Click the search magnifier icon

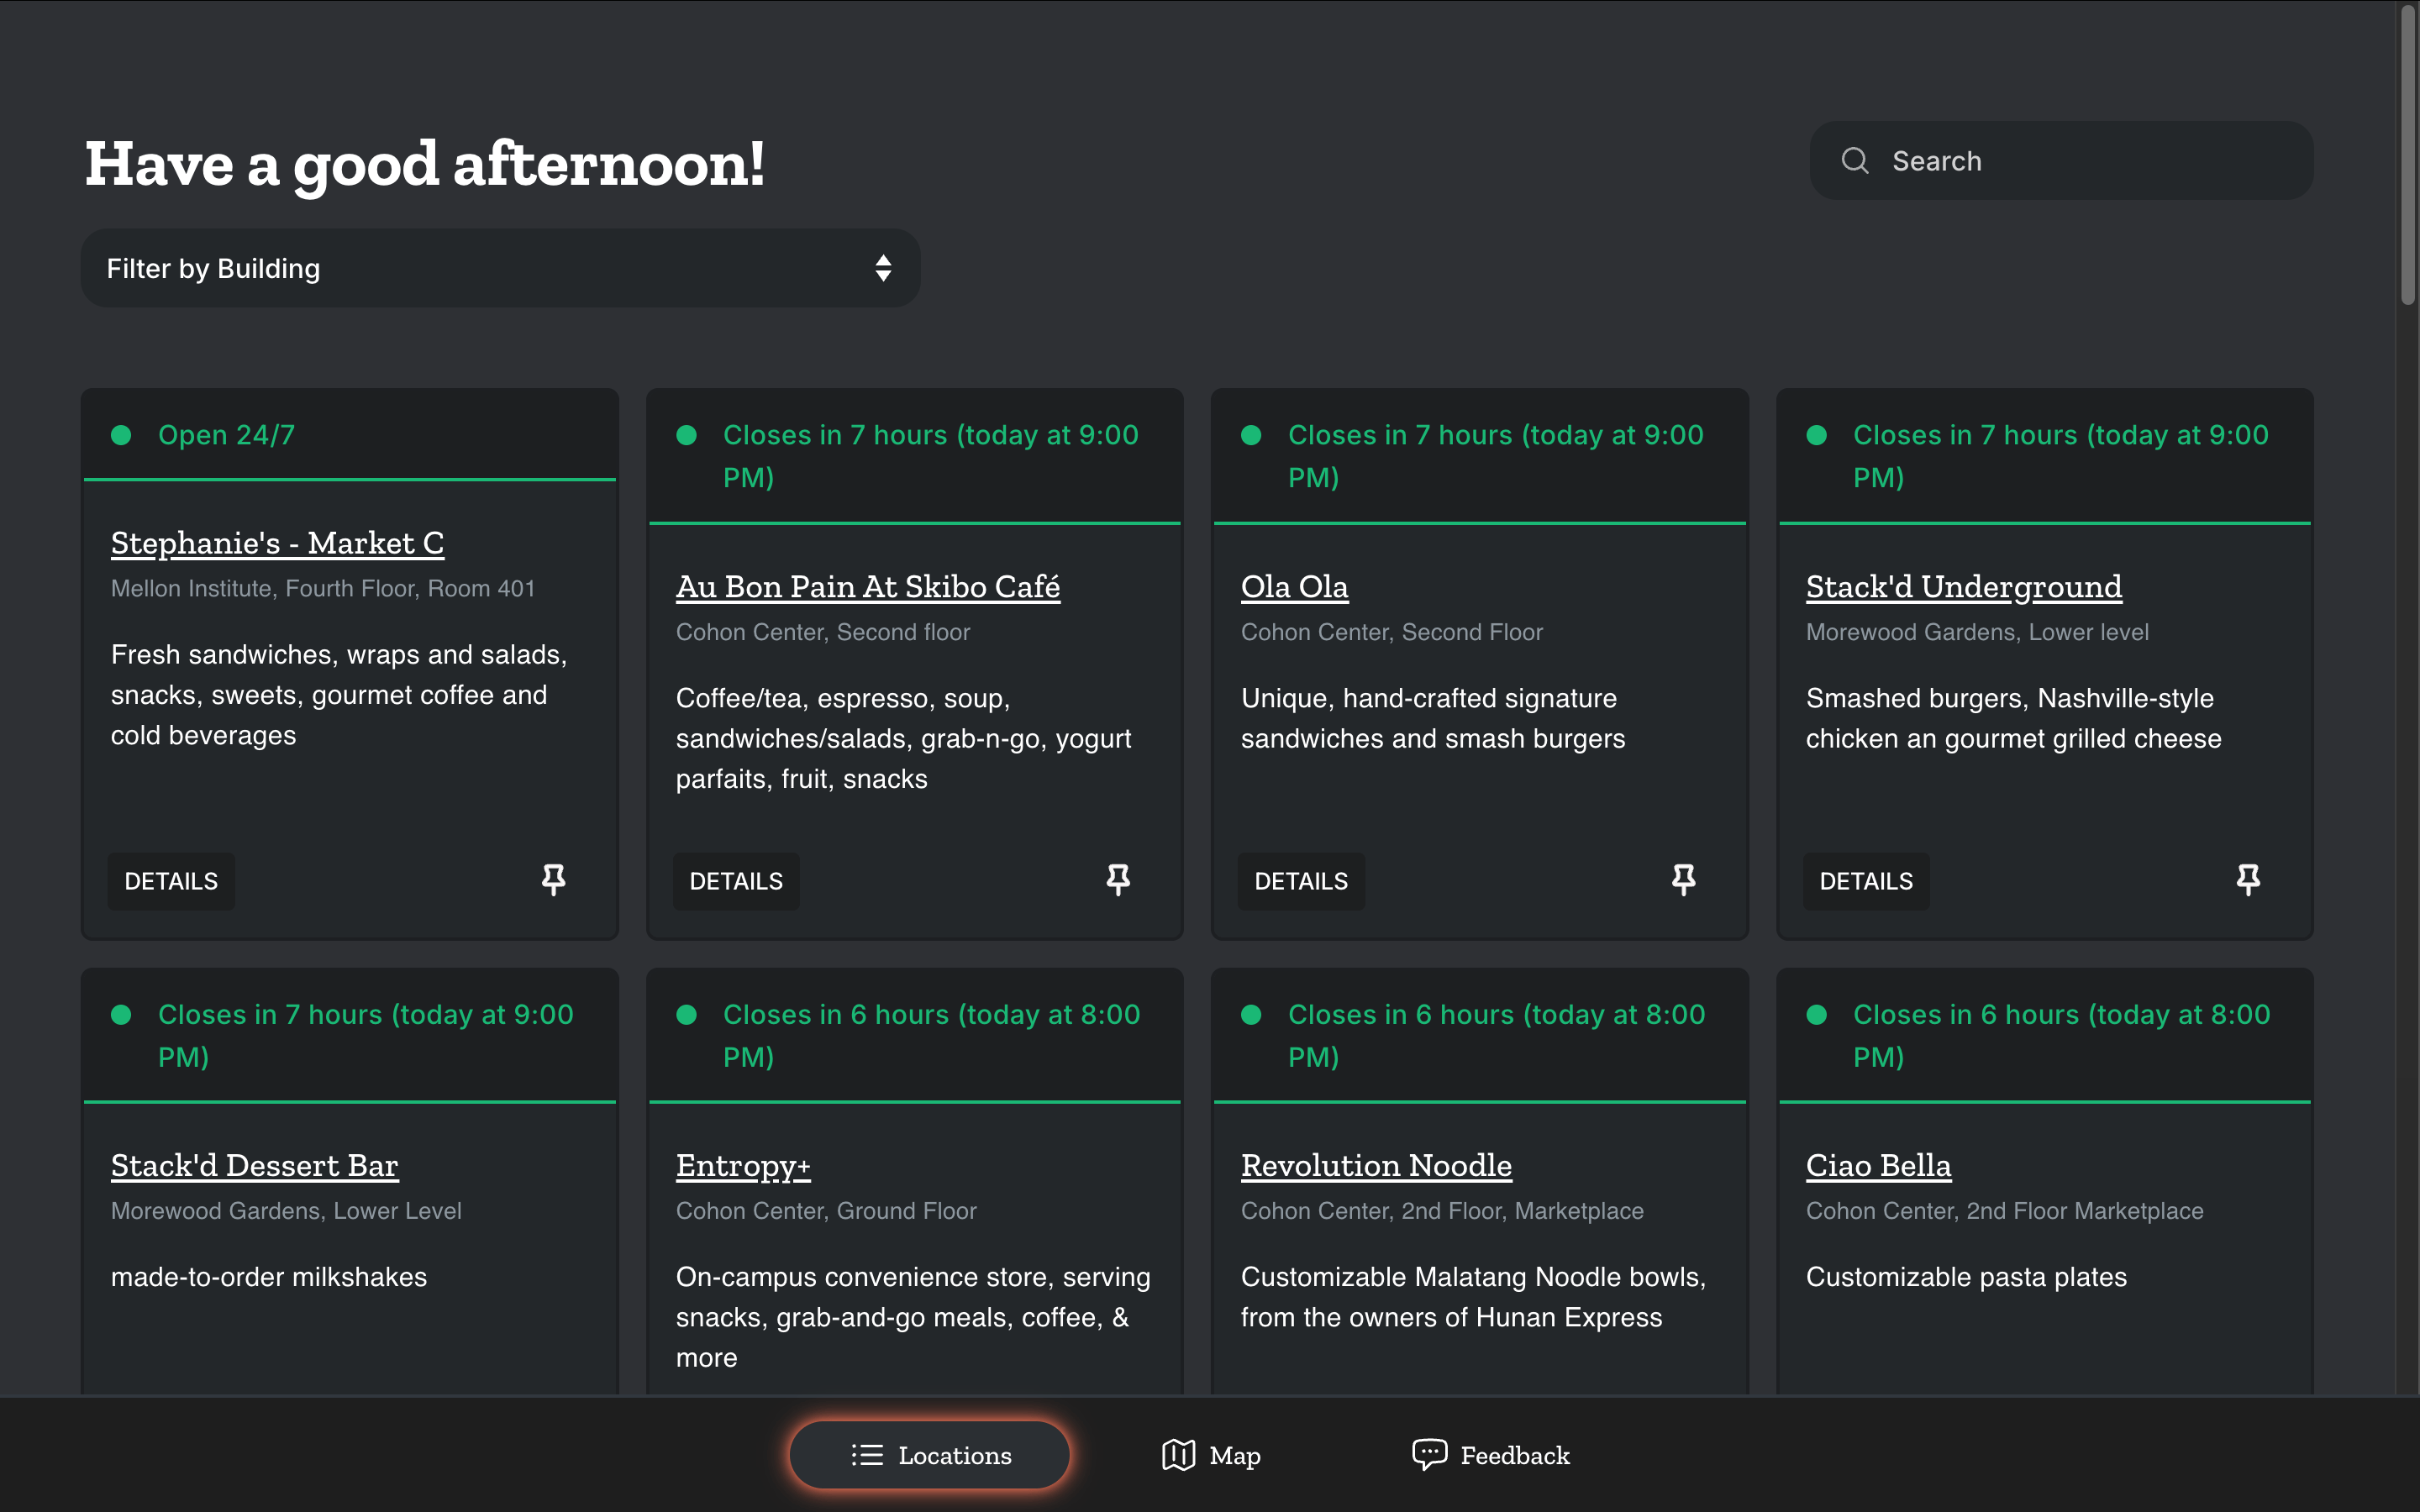(1855, 161)
